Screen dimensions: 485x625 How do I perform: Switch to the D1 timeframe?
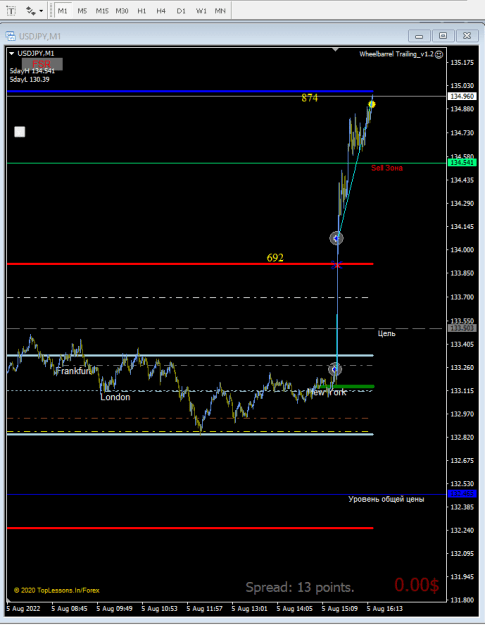point(181,11)
